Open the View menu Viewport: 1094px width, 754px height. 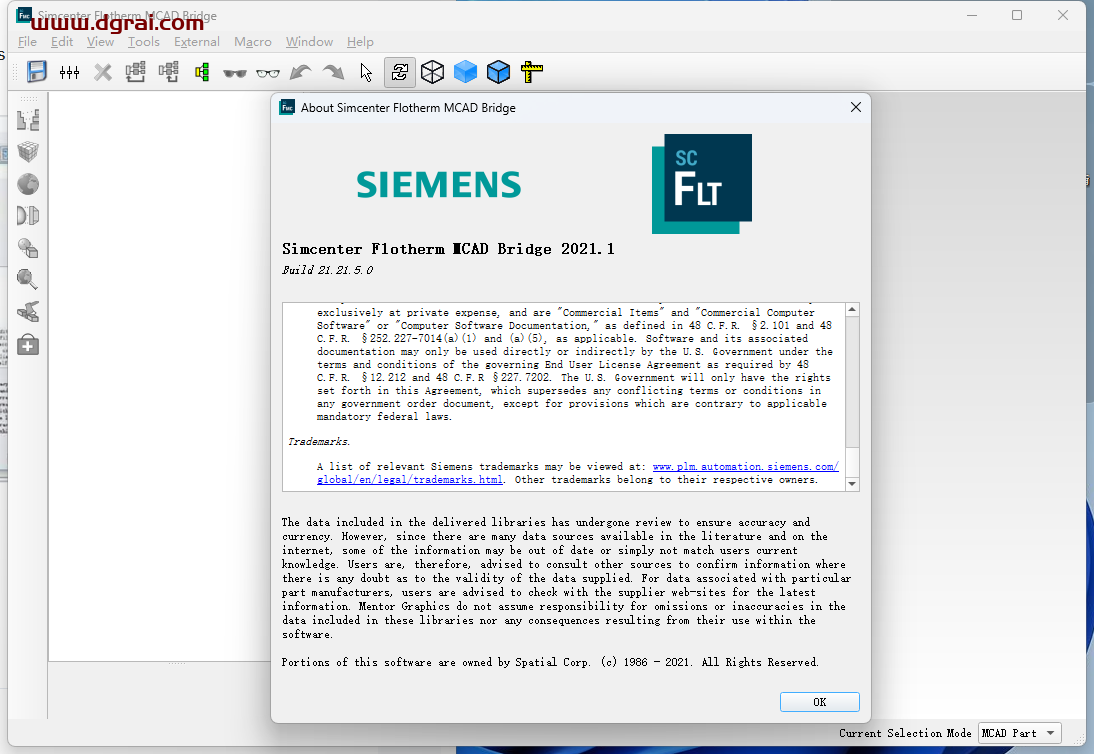coord(100,42)
